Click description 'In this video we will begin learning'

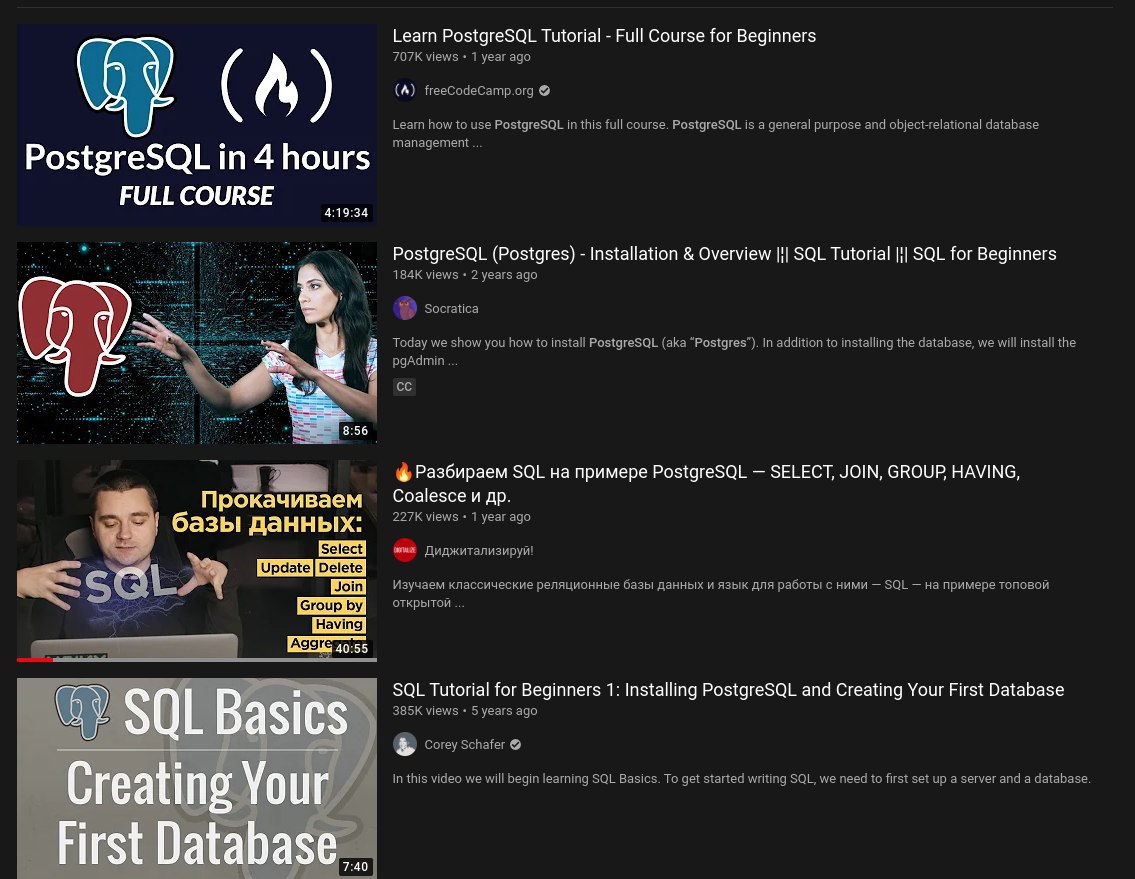[741, 778]
